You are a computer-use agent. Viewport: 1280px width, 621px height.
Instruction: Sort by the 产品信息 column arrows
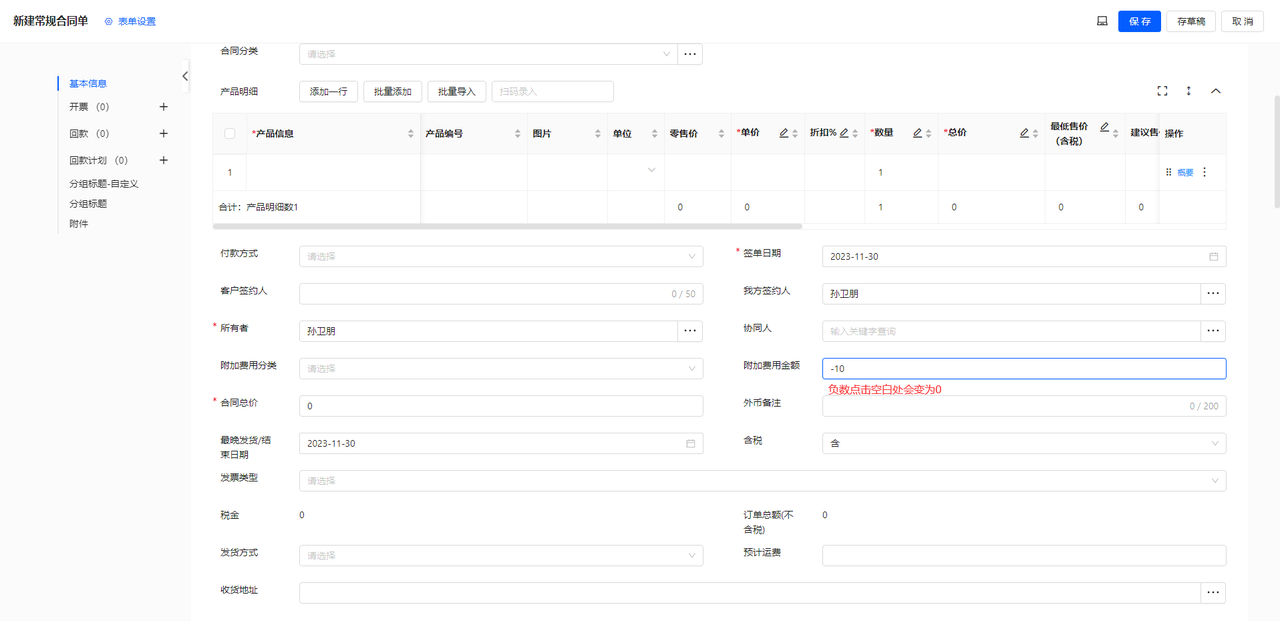tap(411, 134)
